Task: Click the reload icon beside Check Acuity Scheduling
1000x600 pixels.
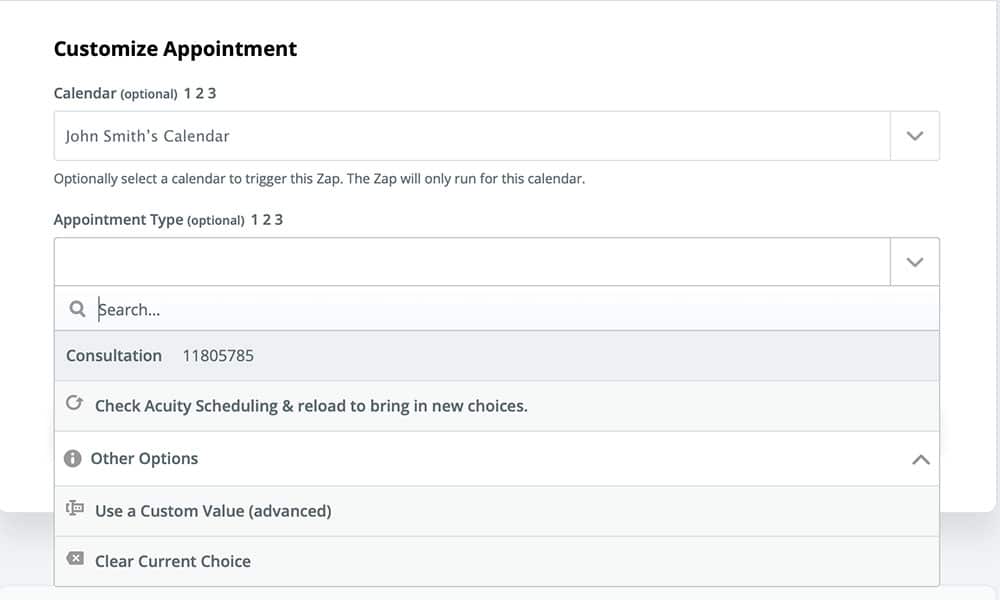Action: point(74,405)
